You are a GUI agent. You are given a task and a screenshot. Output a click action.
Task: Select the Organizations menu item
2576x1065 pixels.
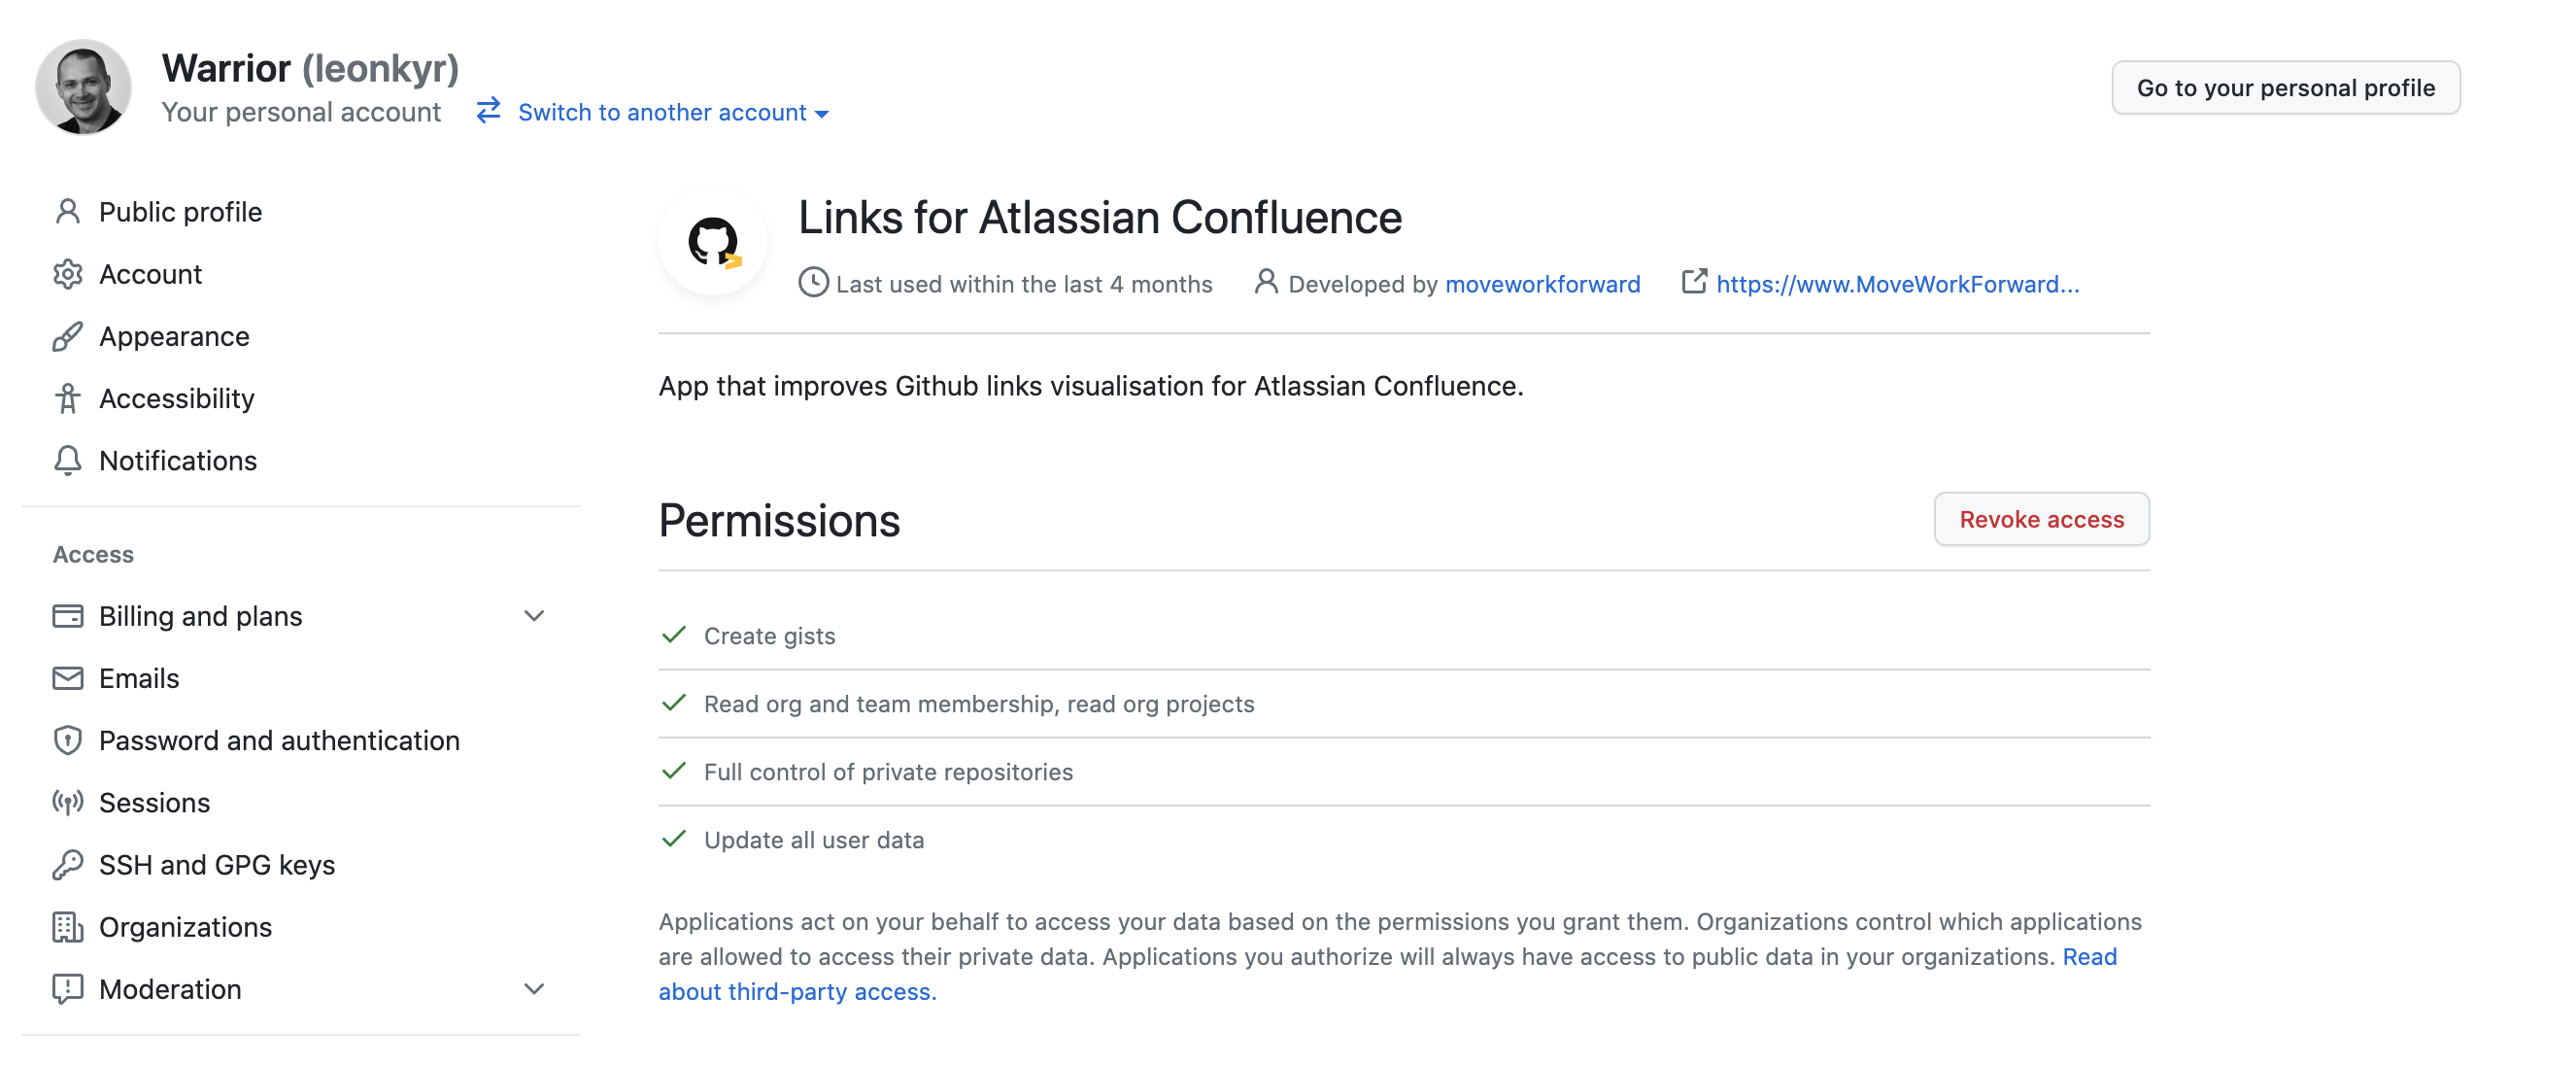click(x=185, y=928)
